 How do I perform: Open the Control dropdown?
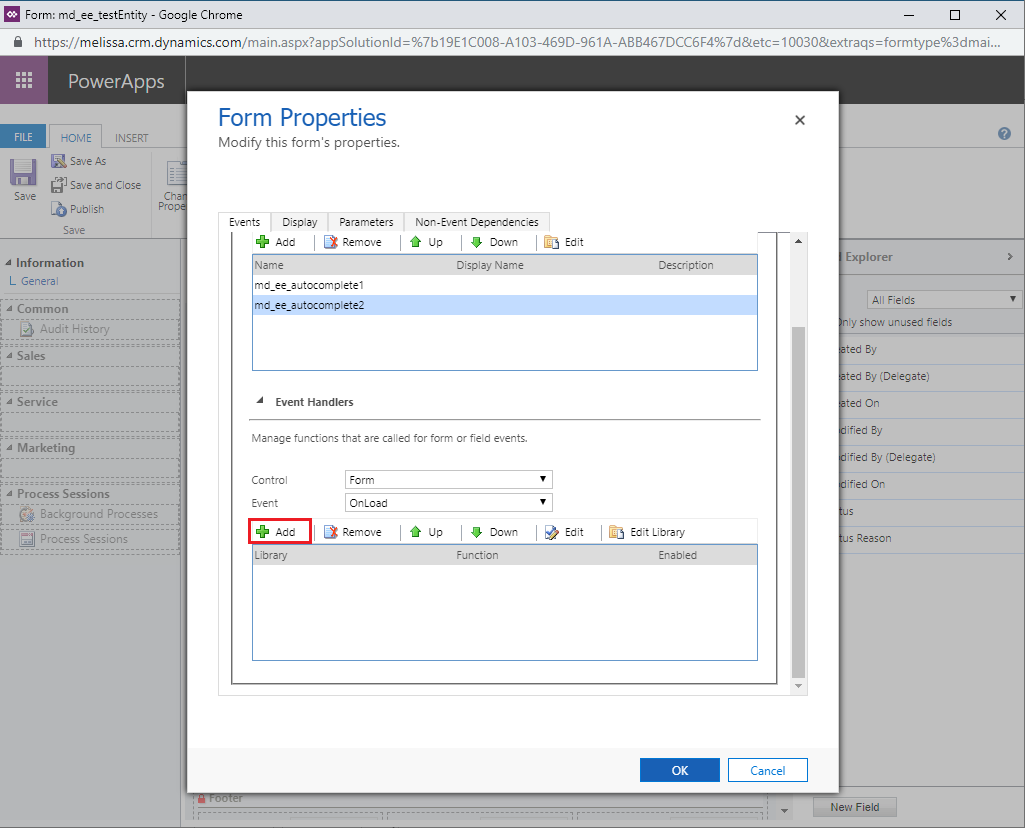[448, 480]
